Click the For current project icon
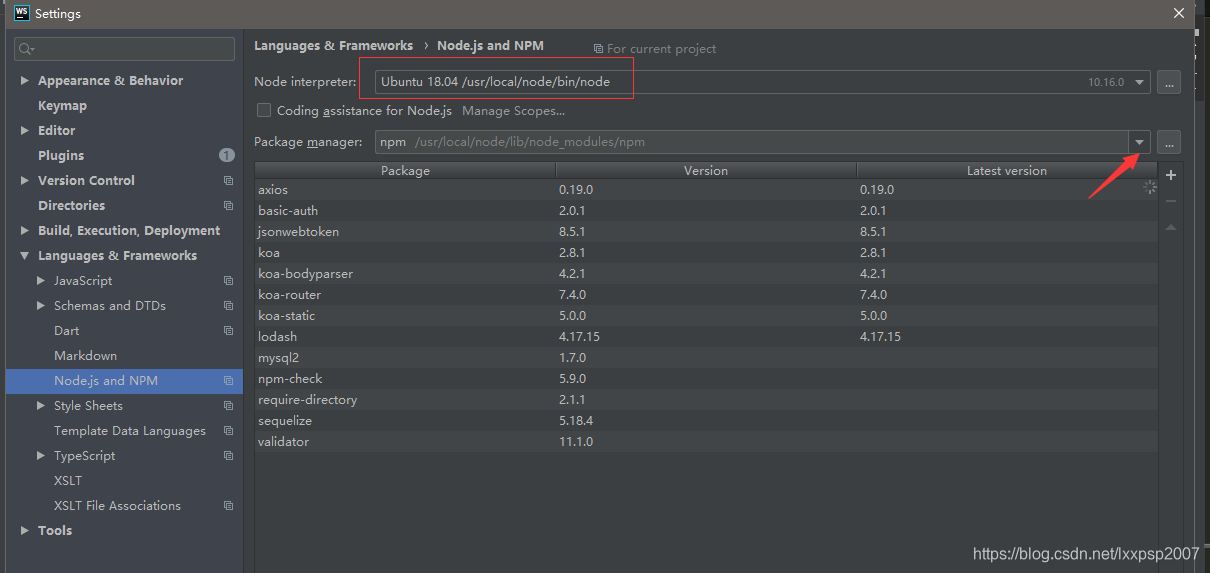The width and height of the screenshot is (1210, 573). (598, 49)
